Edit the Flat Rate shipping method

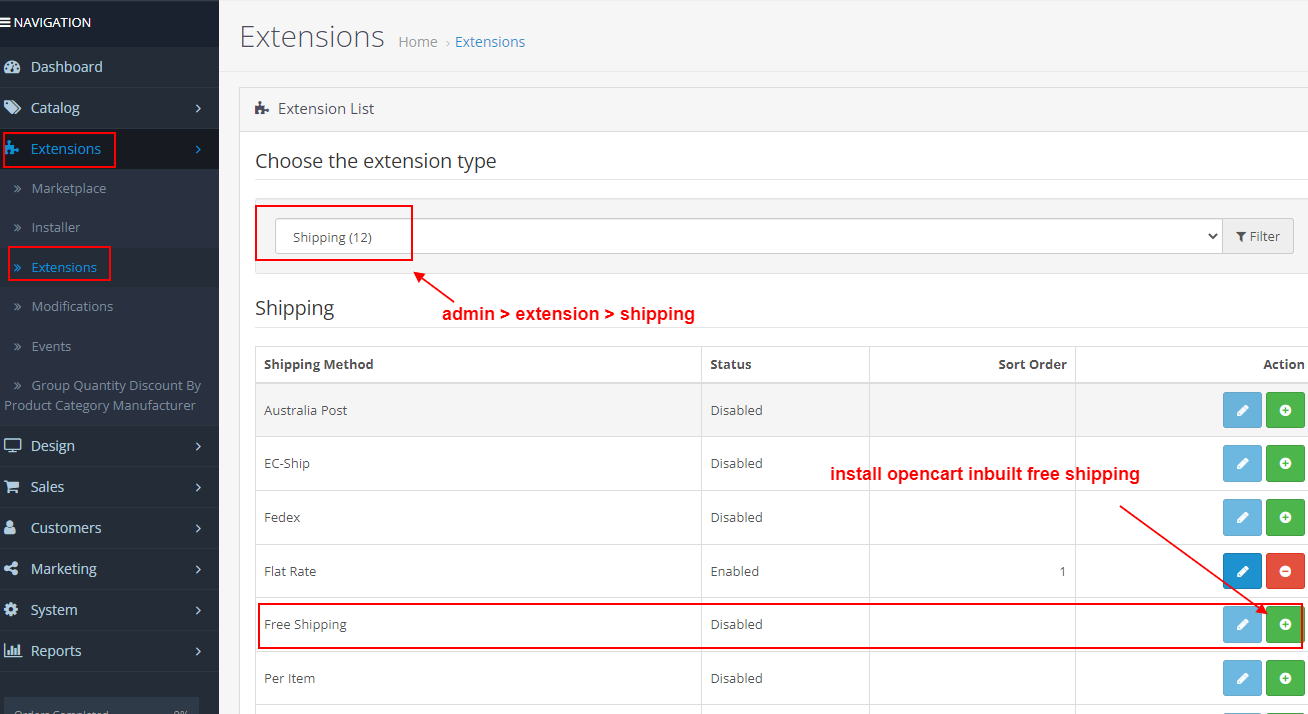coord(1242,570)
